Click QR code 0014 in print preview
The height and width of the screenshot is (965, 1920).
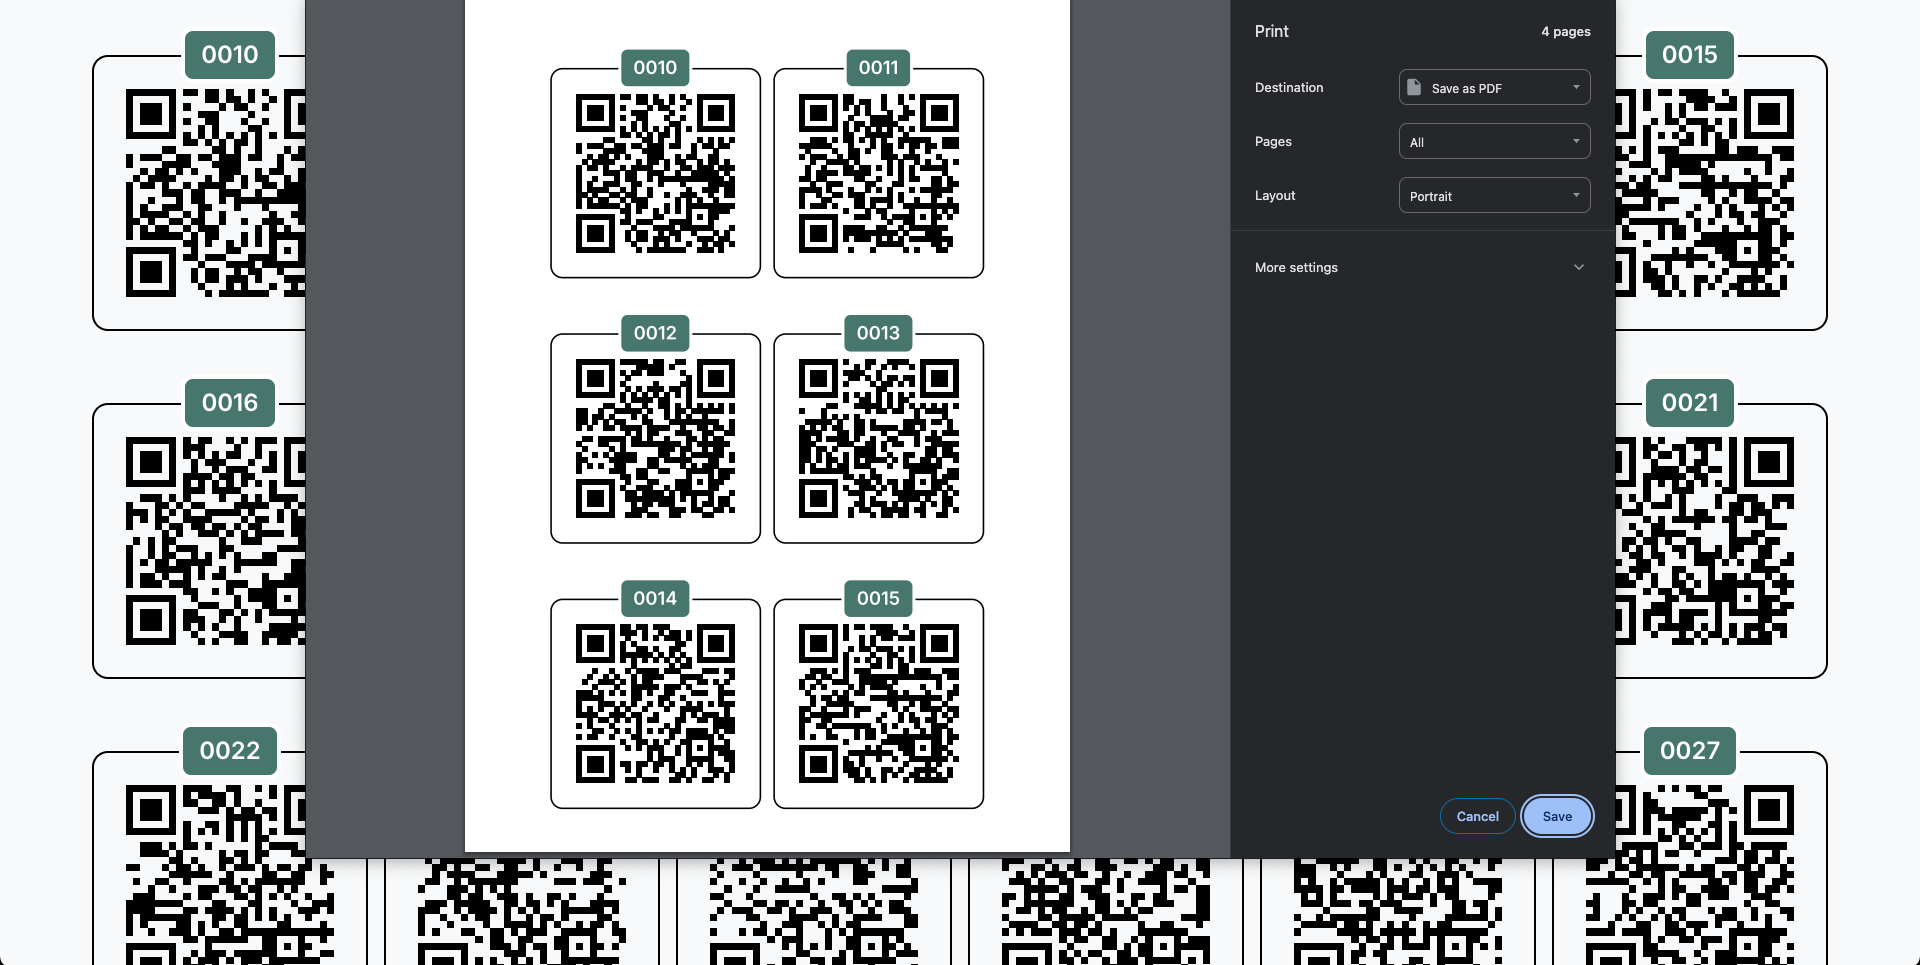(x=655, y=704)
